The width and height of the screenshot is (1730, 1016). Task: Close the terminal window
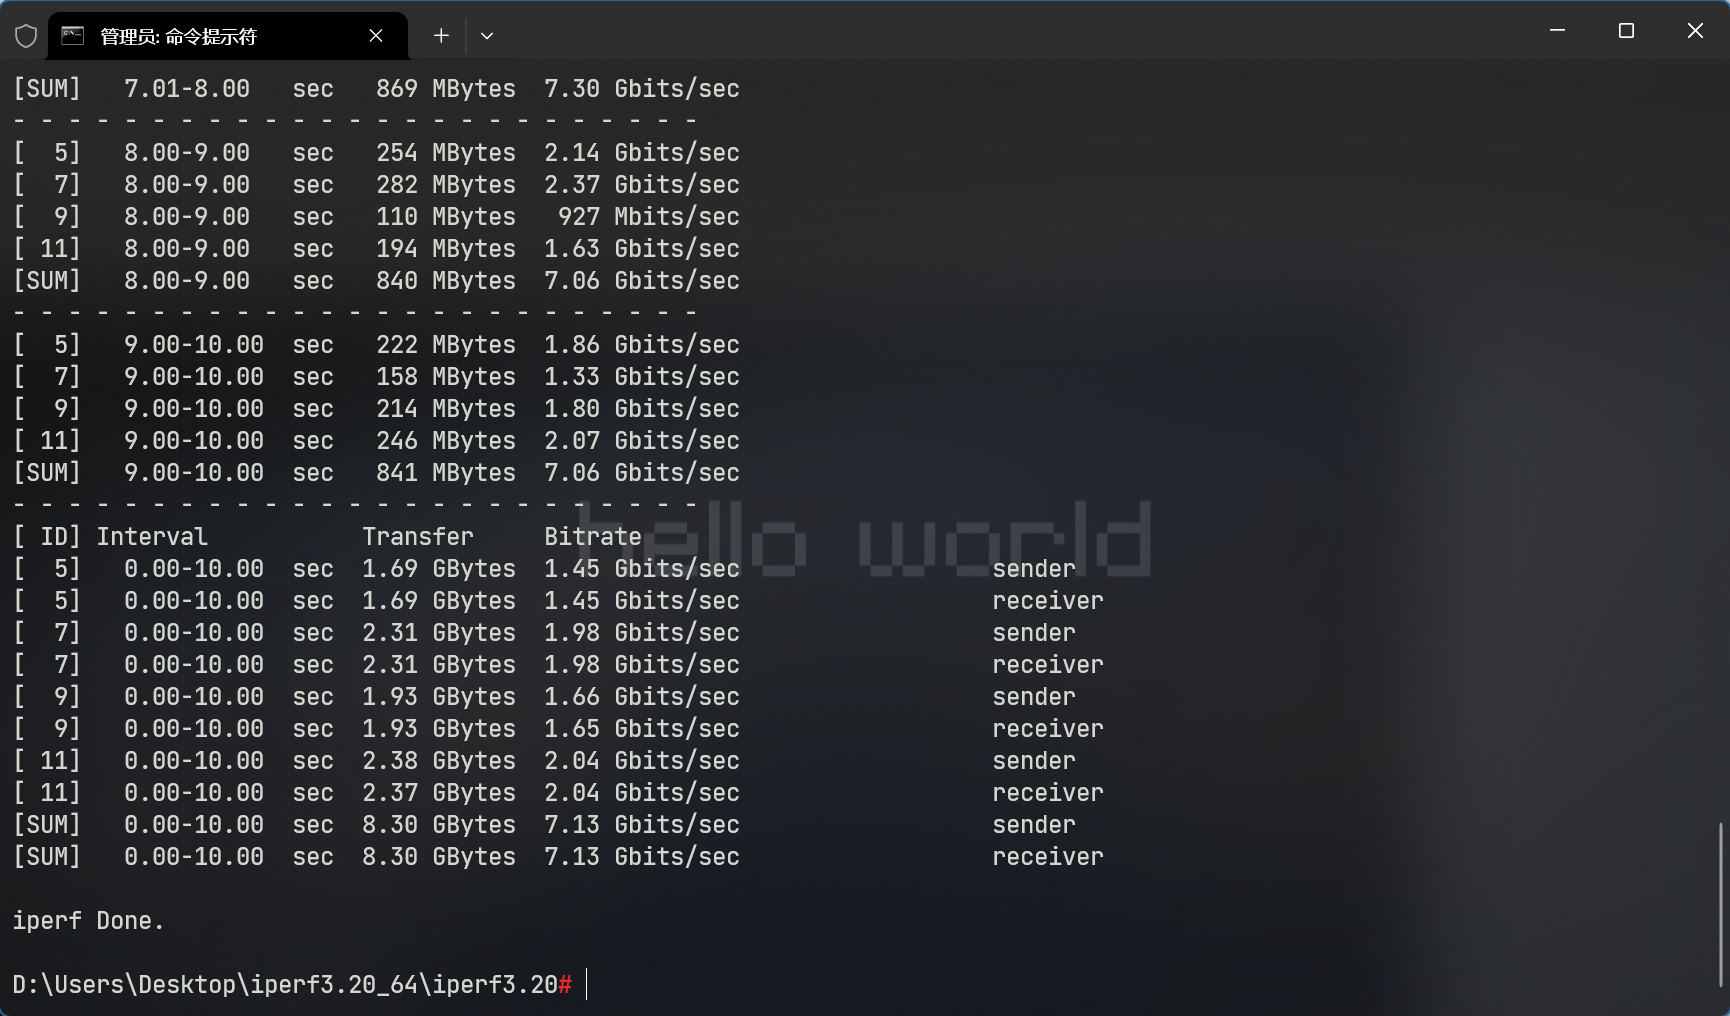[1695, 31]
